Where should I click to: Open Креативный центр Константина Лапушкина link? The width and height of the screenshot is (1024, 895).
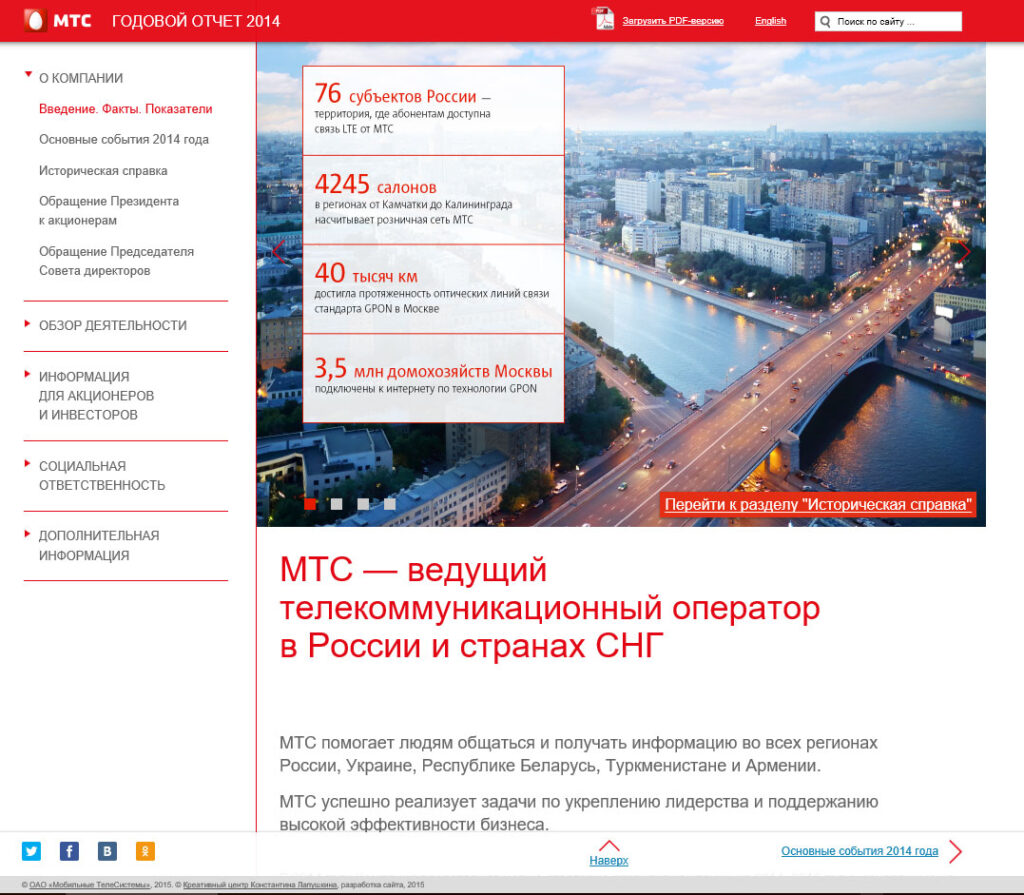260,885
